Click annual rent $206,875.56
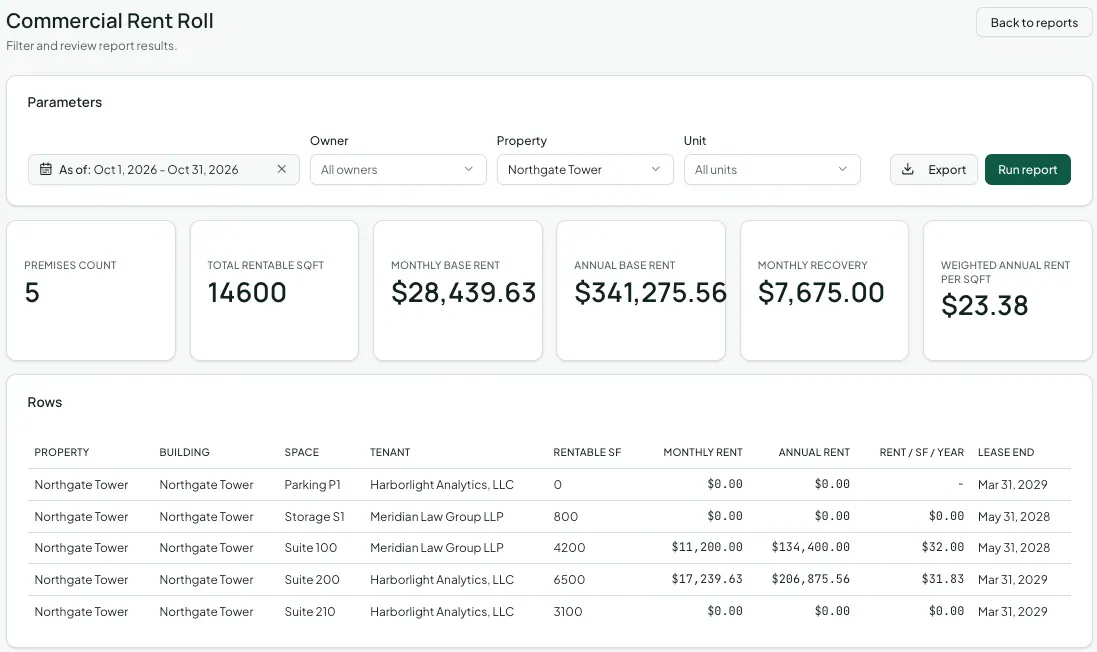Screen dimensions: 1097x652 [x=810, y=579]
